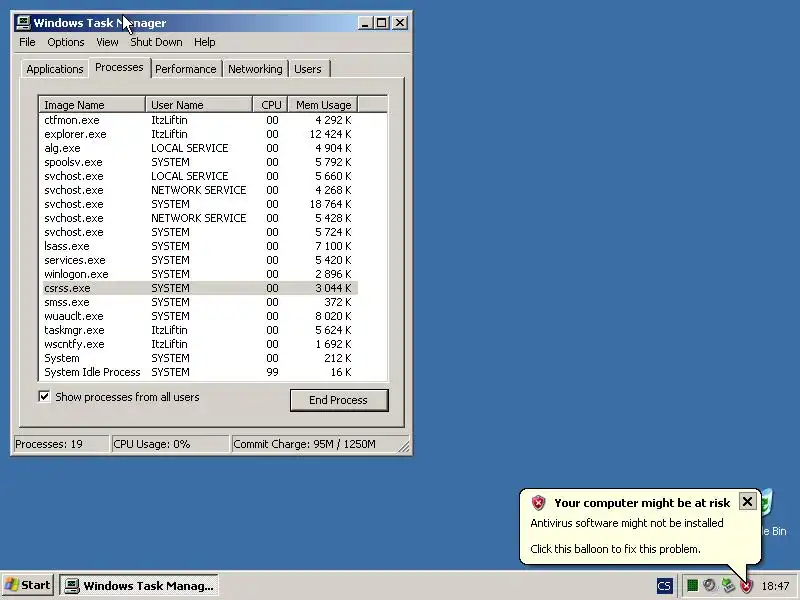
Task: Sort by the Mem Usage column header
Action: pos(323,105)
